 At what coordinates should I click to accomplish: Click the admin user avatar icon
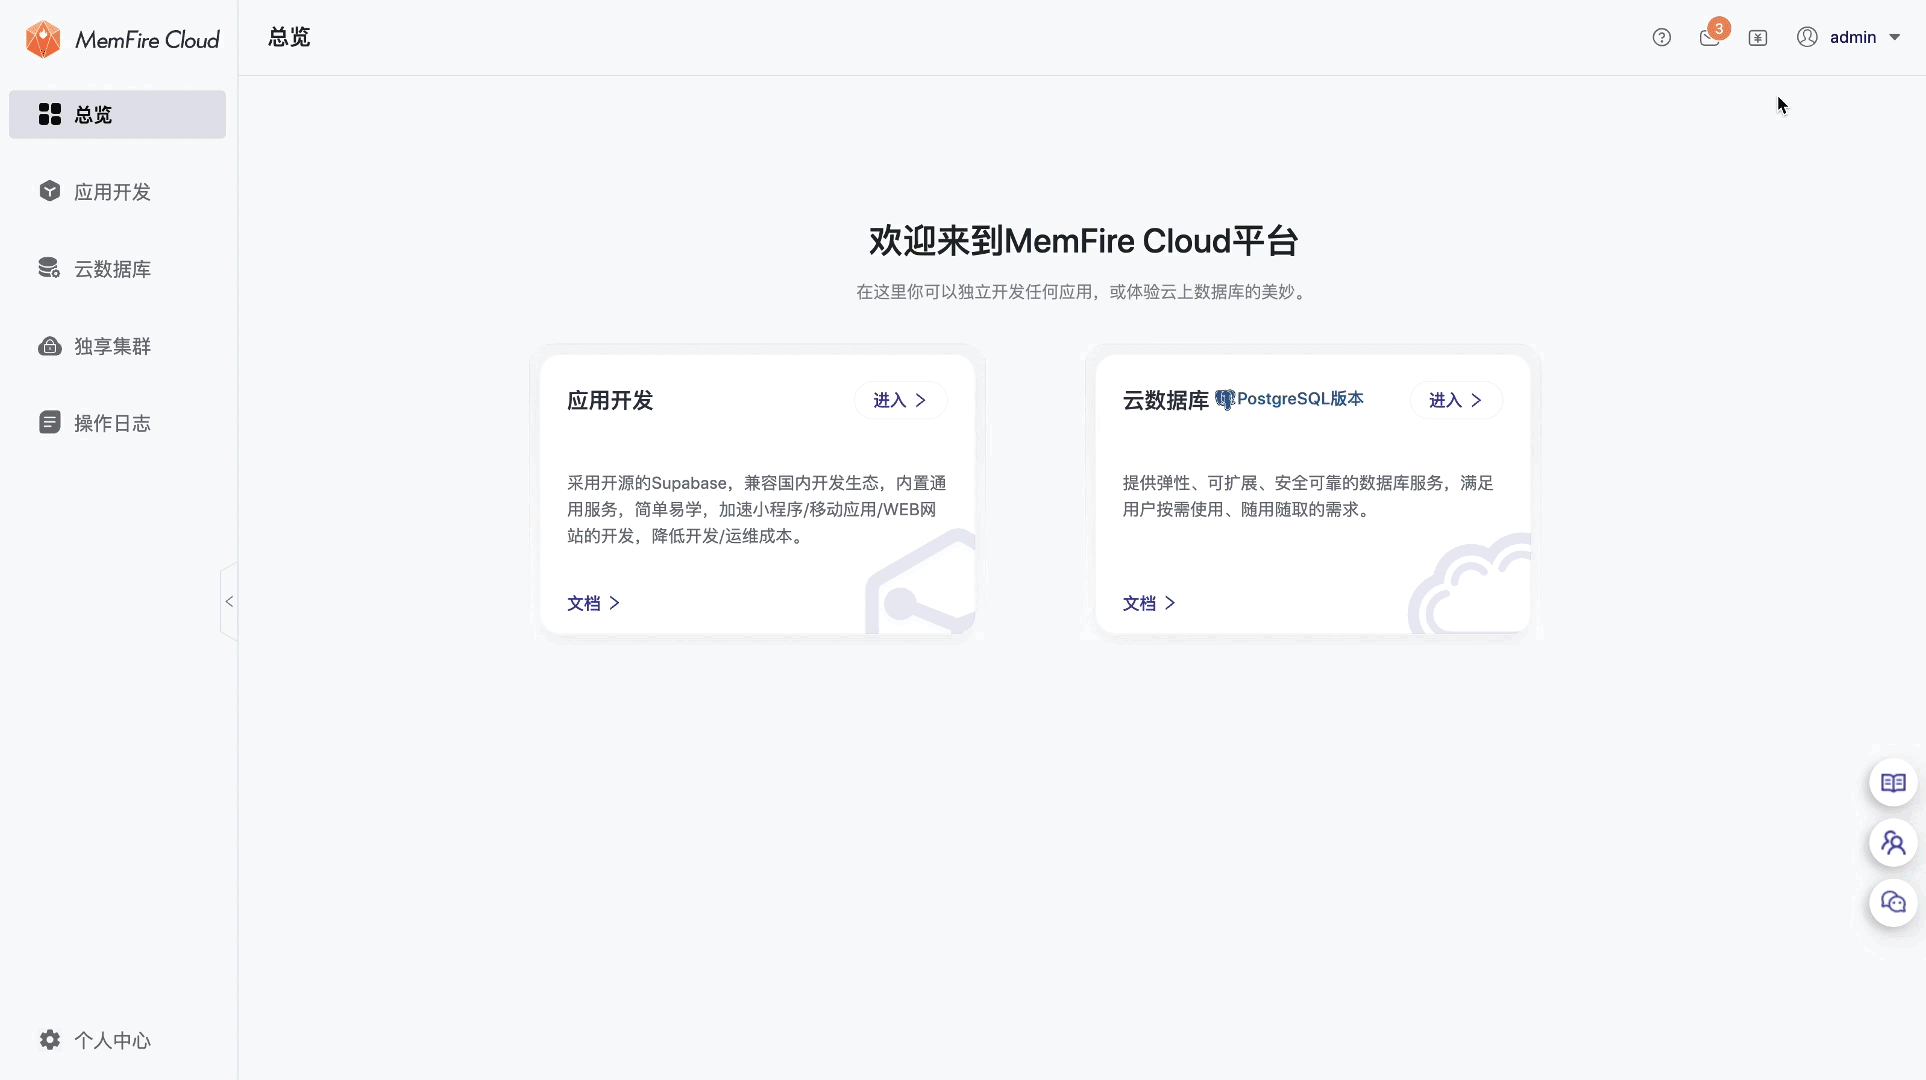coord(1806,37)
